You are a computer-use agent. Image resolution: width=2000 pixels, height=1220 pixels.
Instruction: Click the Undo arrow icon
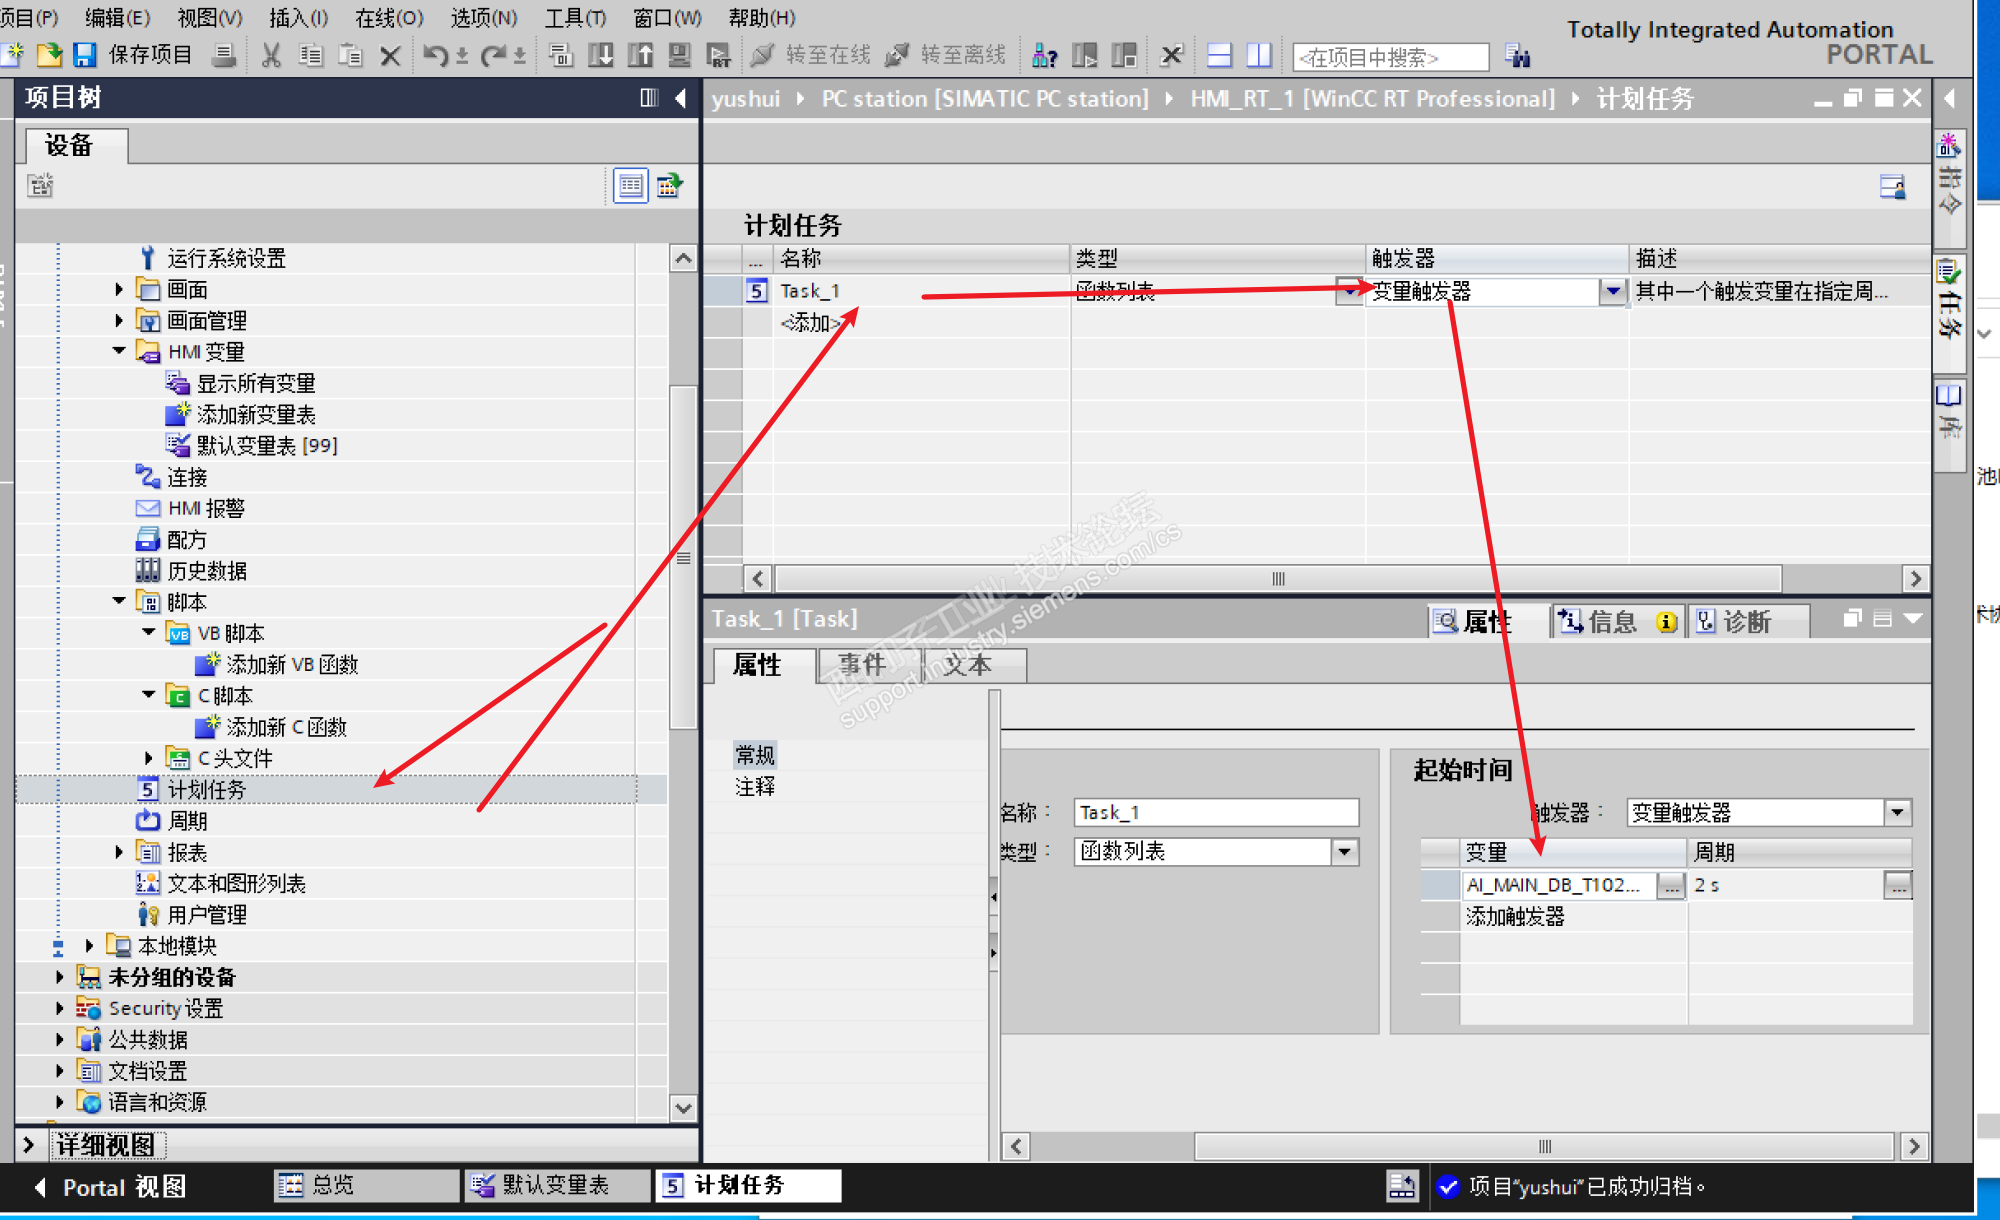point(435,55)
